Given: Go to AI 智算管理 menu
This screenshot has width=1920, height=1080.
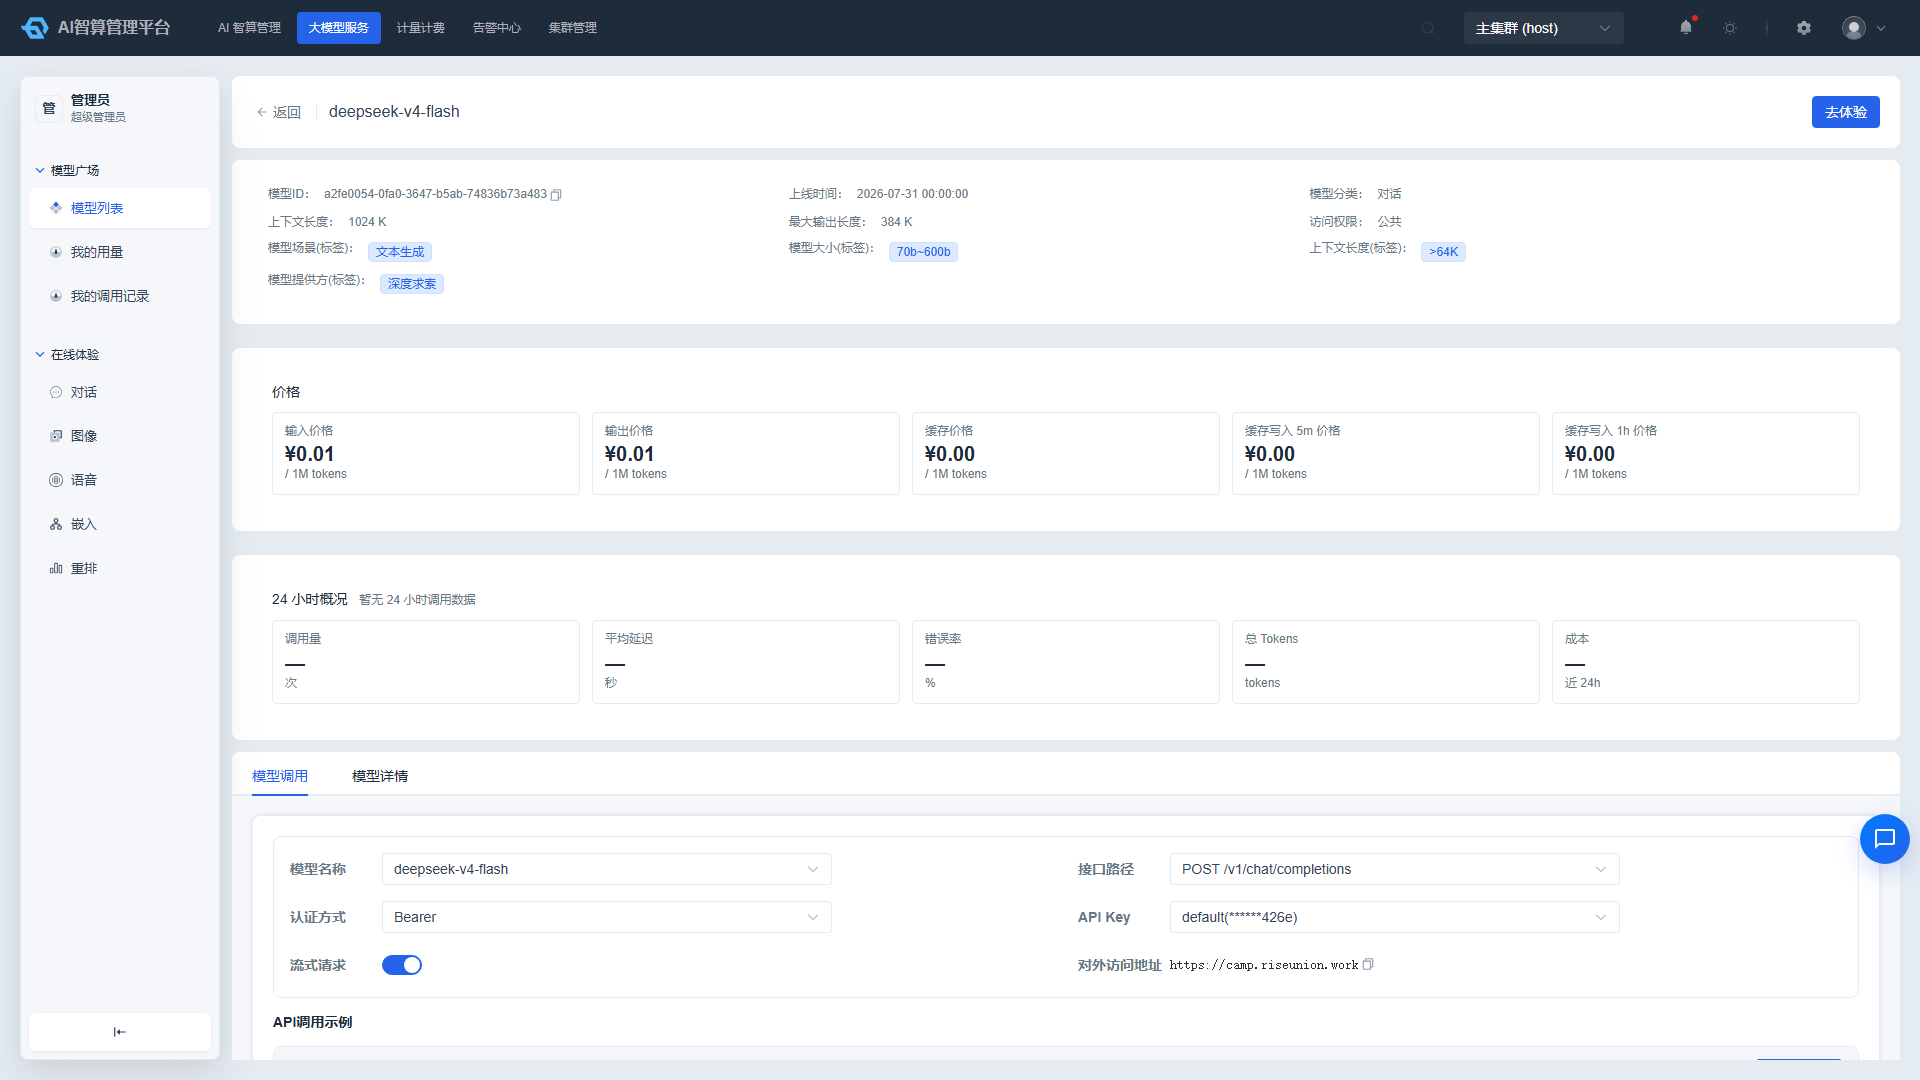Looking at the screenshot, I should point(249,28).
